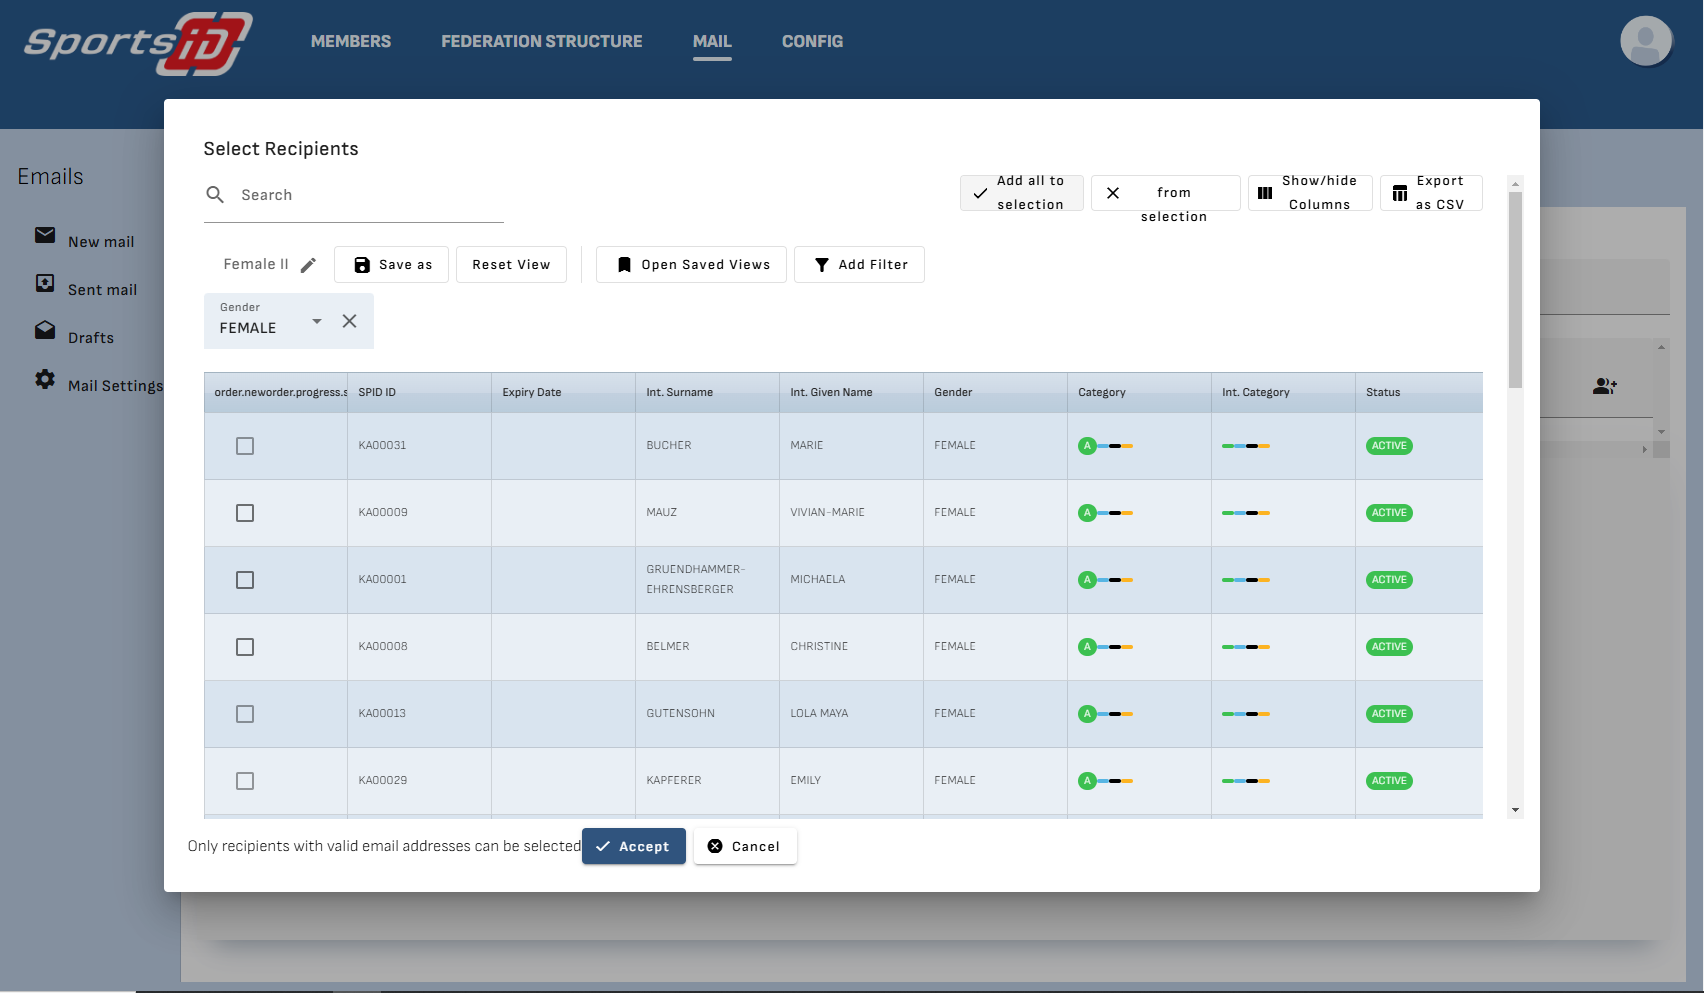Go to the MEMBERS menu

tap(351, 42)
